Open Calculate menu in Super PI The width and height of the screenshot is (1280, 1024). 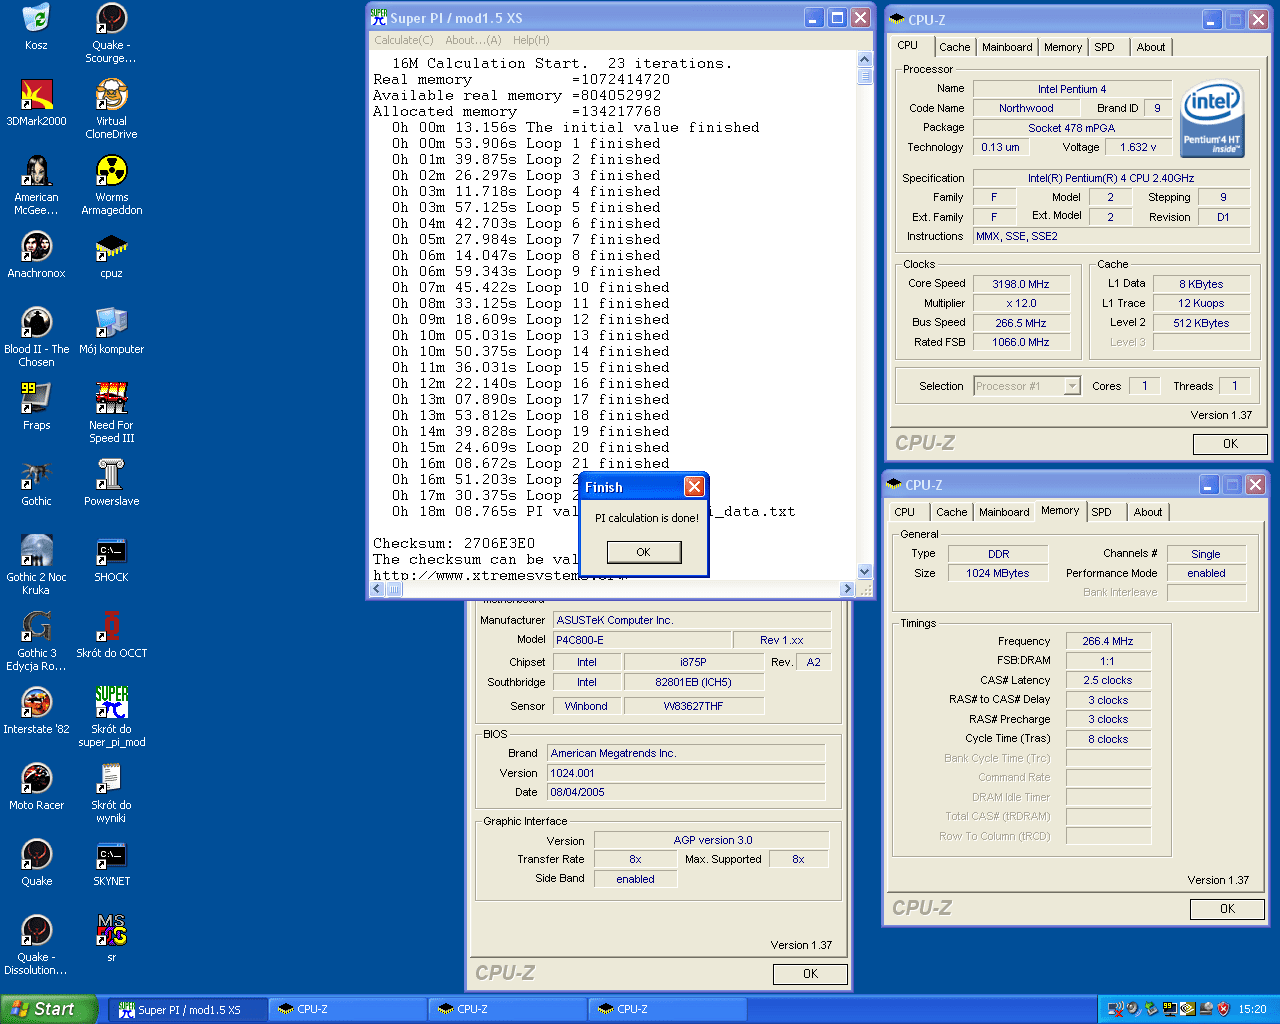404,40
